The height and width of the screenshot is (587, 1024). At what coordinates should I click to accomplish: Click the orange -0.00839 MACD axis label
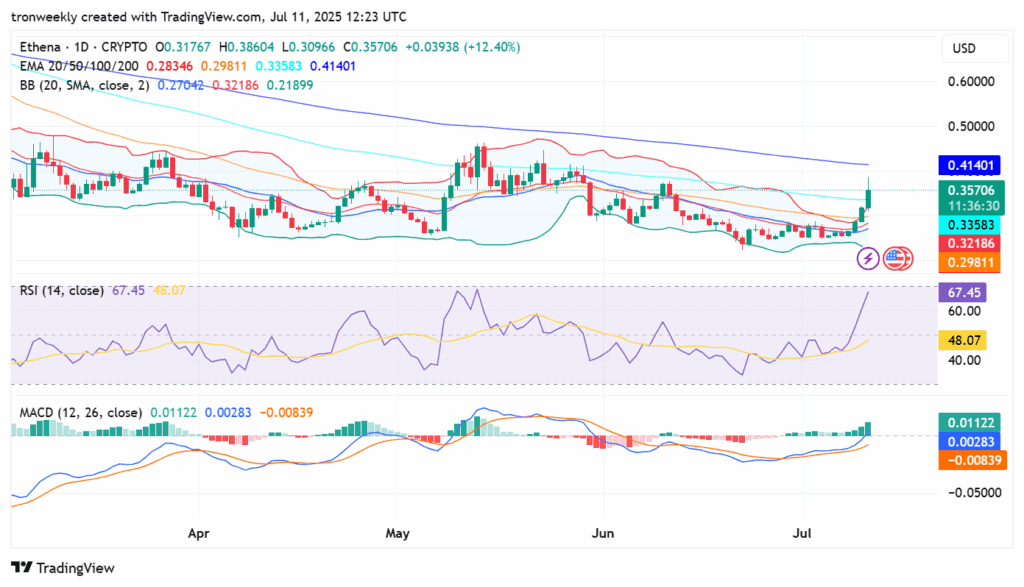click(972, 460)
